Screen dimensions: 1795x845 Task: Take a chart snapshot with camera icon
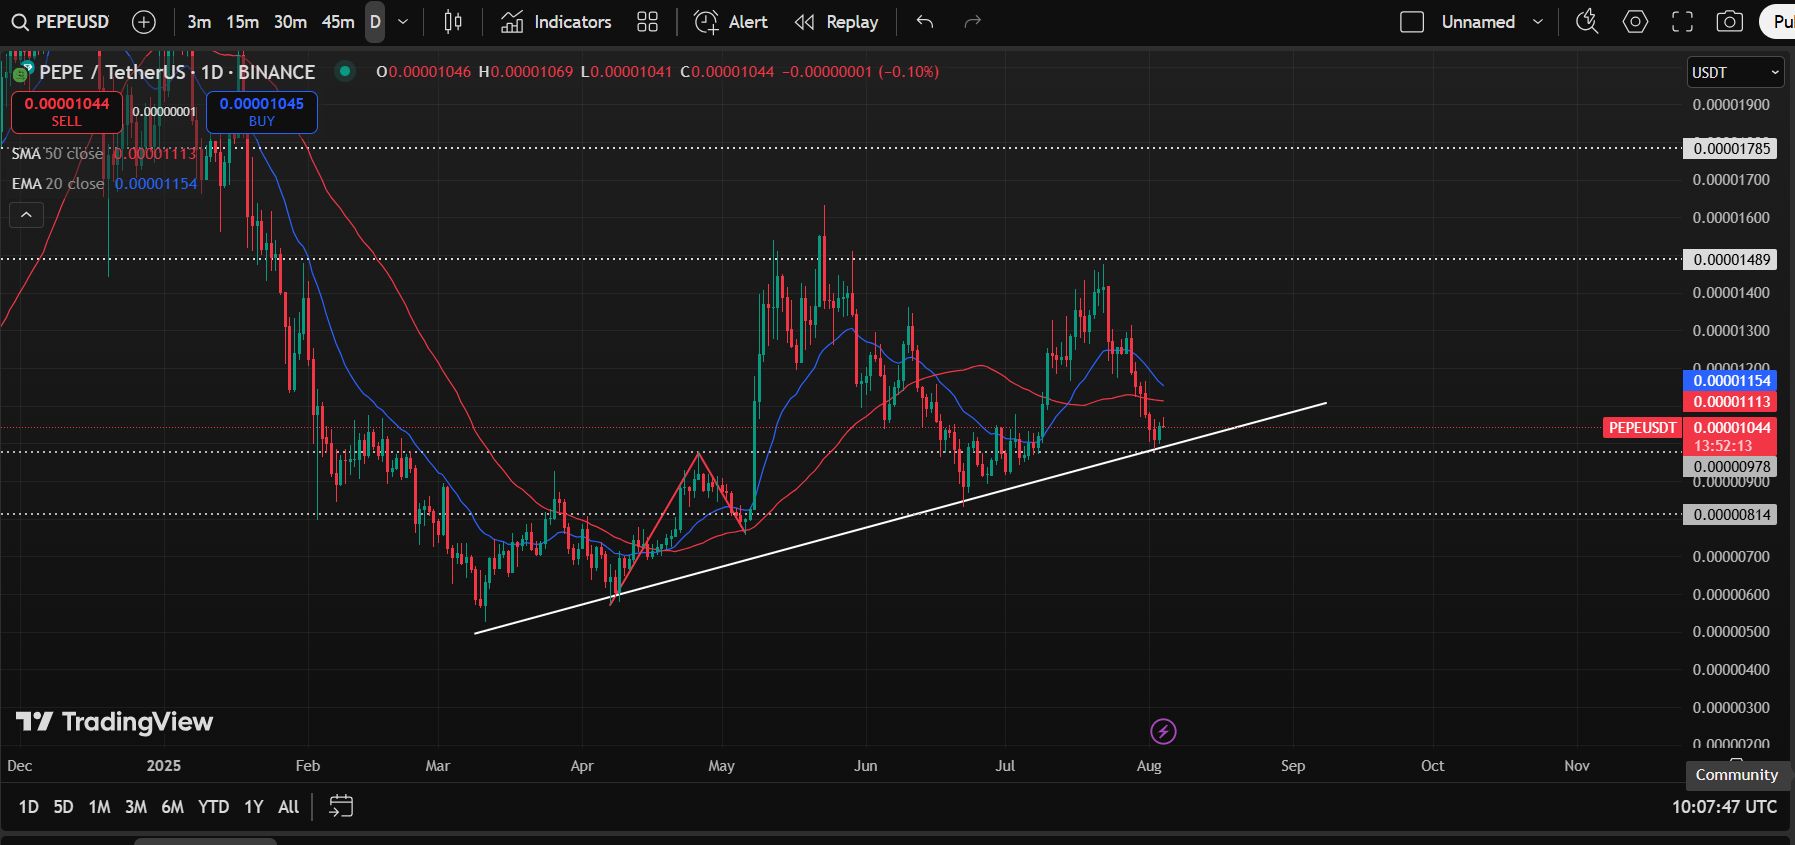click(1730, 22)
